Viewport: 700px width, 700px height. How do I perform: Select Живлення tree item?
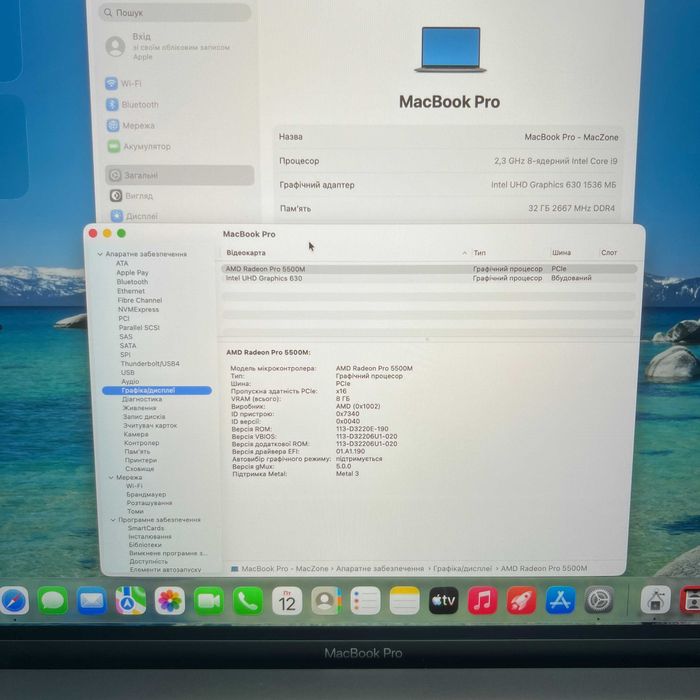click(139, 408)
